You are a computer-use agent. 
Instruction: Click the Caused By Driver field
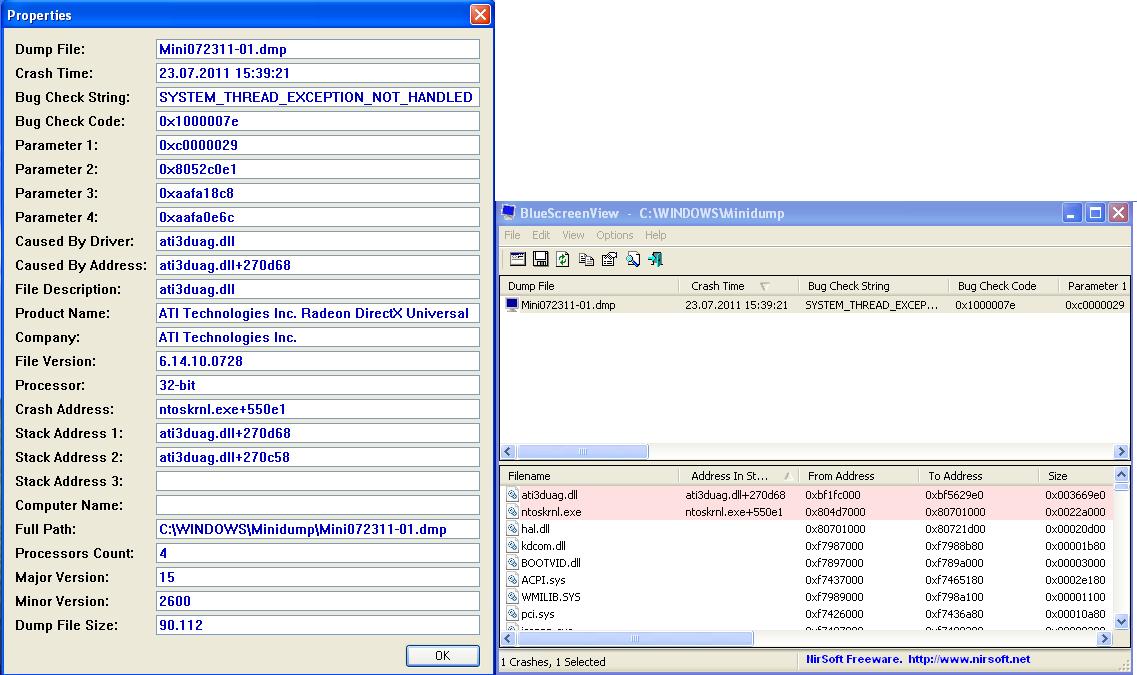pos(318,241)
